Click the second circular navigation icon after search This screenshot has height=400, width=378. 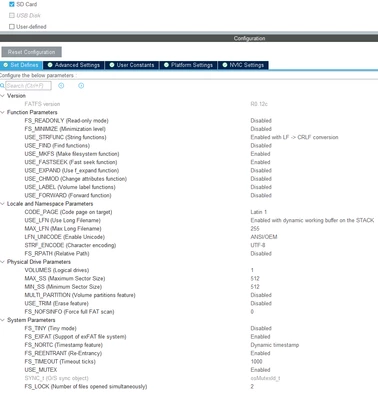pyautogui.click(x=81, y=86)
